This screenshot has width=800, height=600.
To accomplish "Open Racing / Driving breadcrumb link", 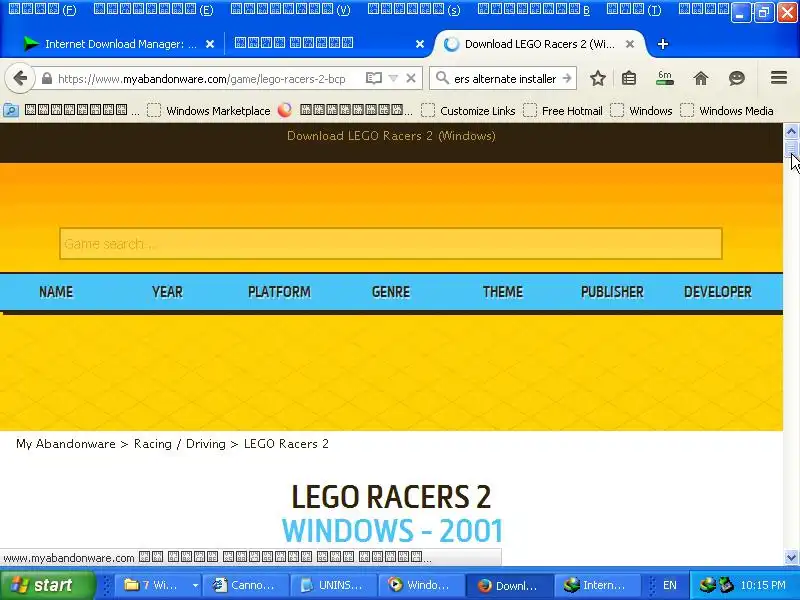I will click(180, 444).
